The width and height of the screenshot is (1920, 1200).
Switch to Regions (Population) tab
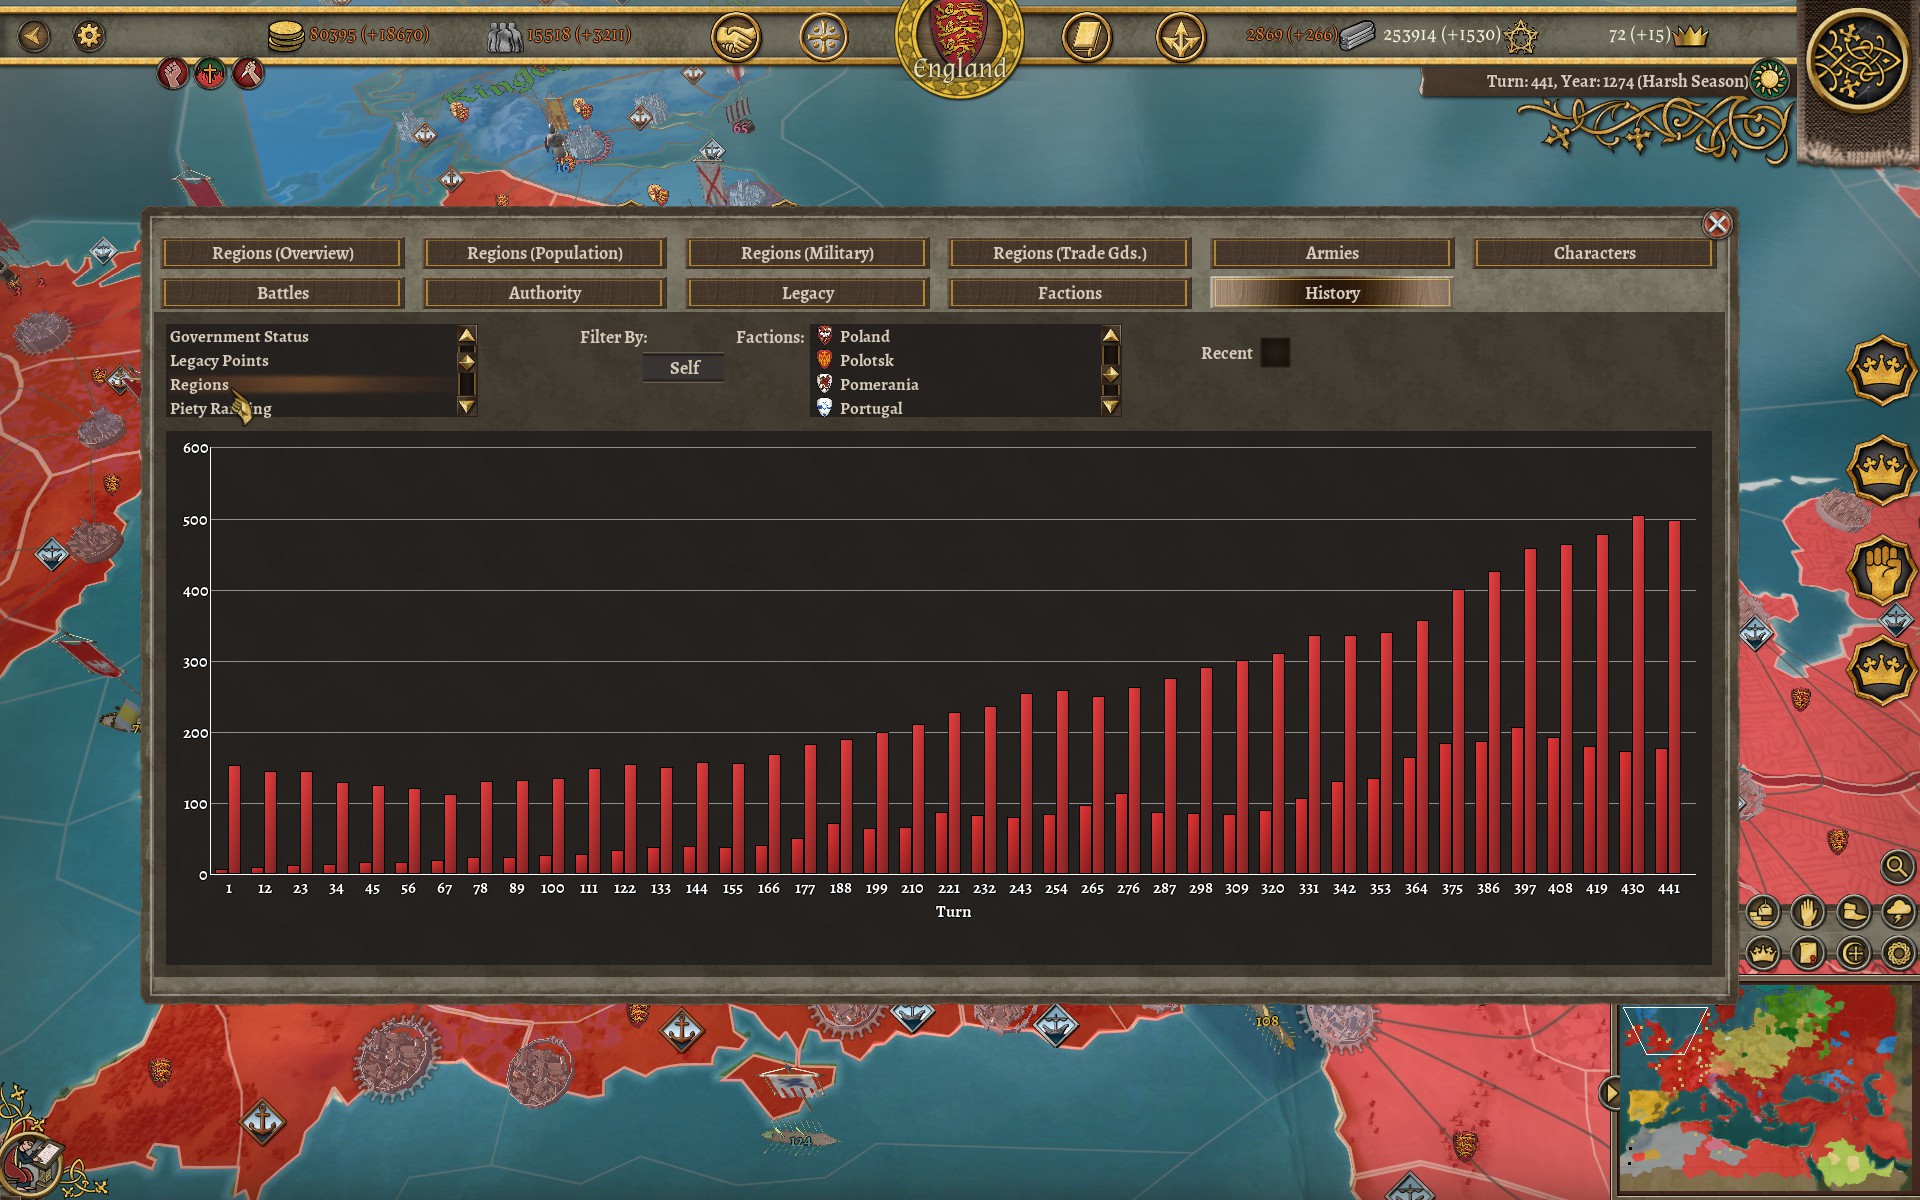[x=545, y=253]
